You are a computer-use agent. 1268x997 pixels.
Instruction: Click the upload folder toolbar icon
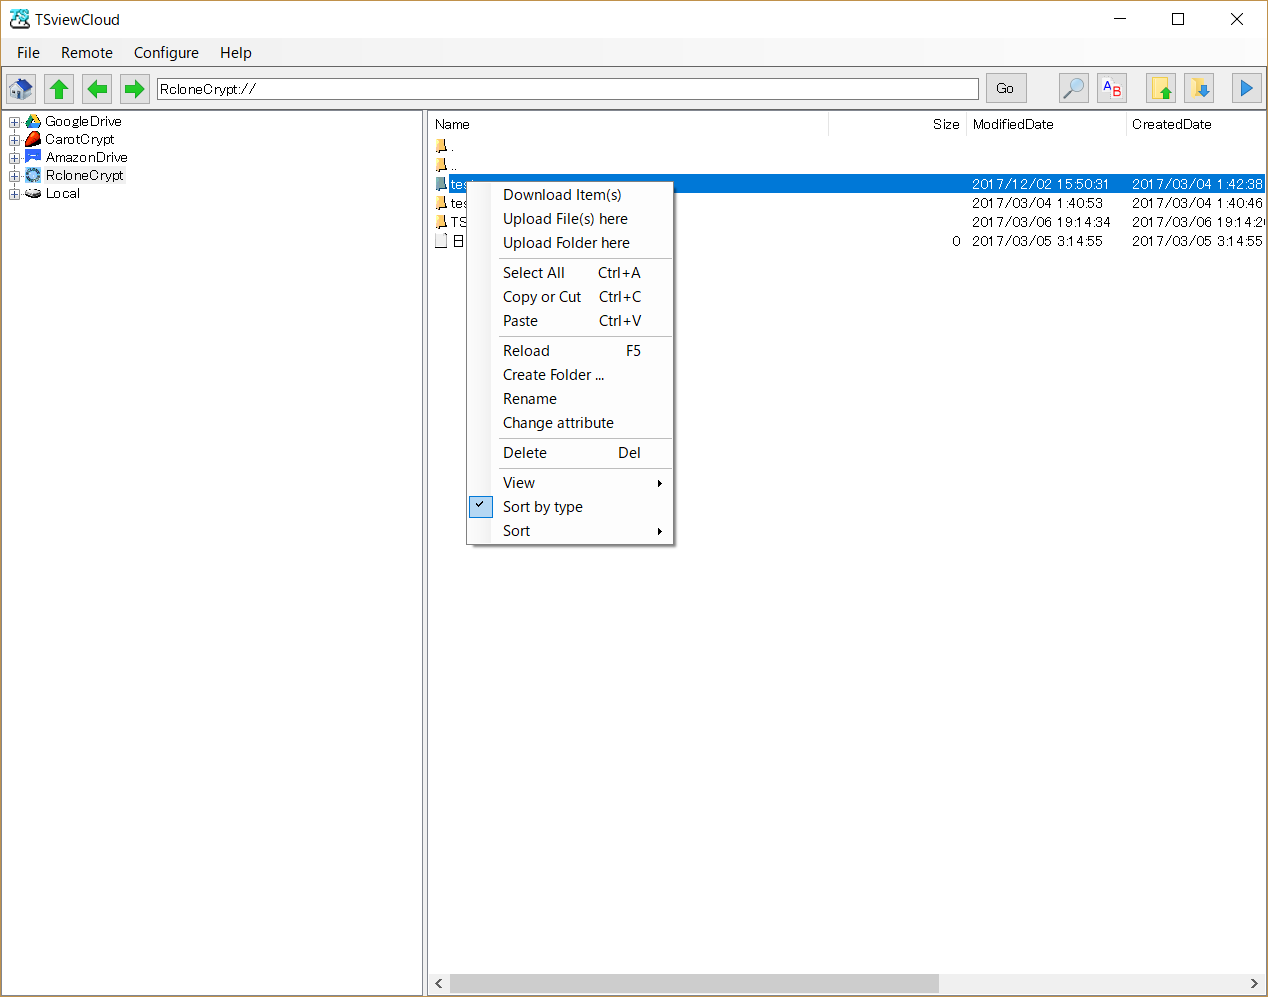(x=1160, y=89)
